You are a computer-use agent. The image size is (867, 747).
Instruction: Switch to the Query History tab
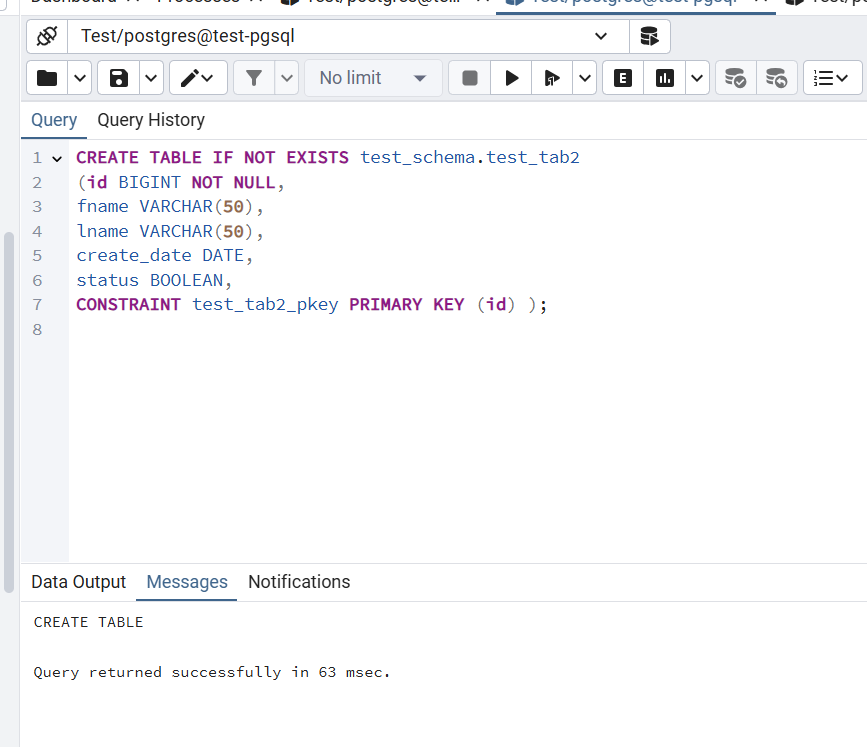click(x=151, y=120)
